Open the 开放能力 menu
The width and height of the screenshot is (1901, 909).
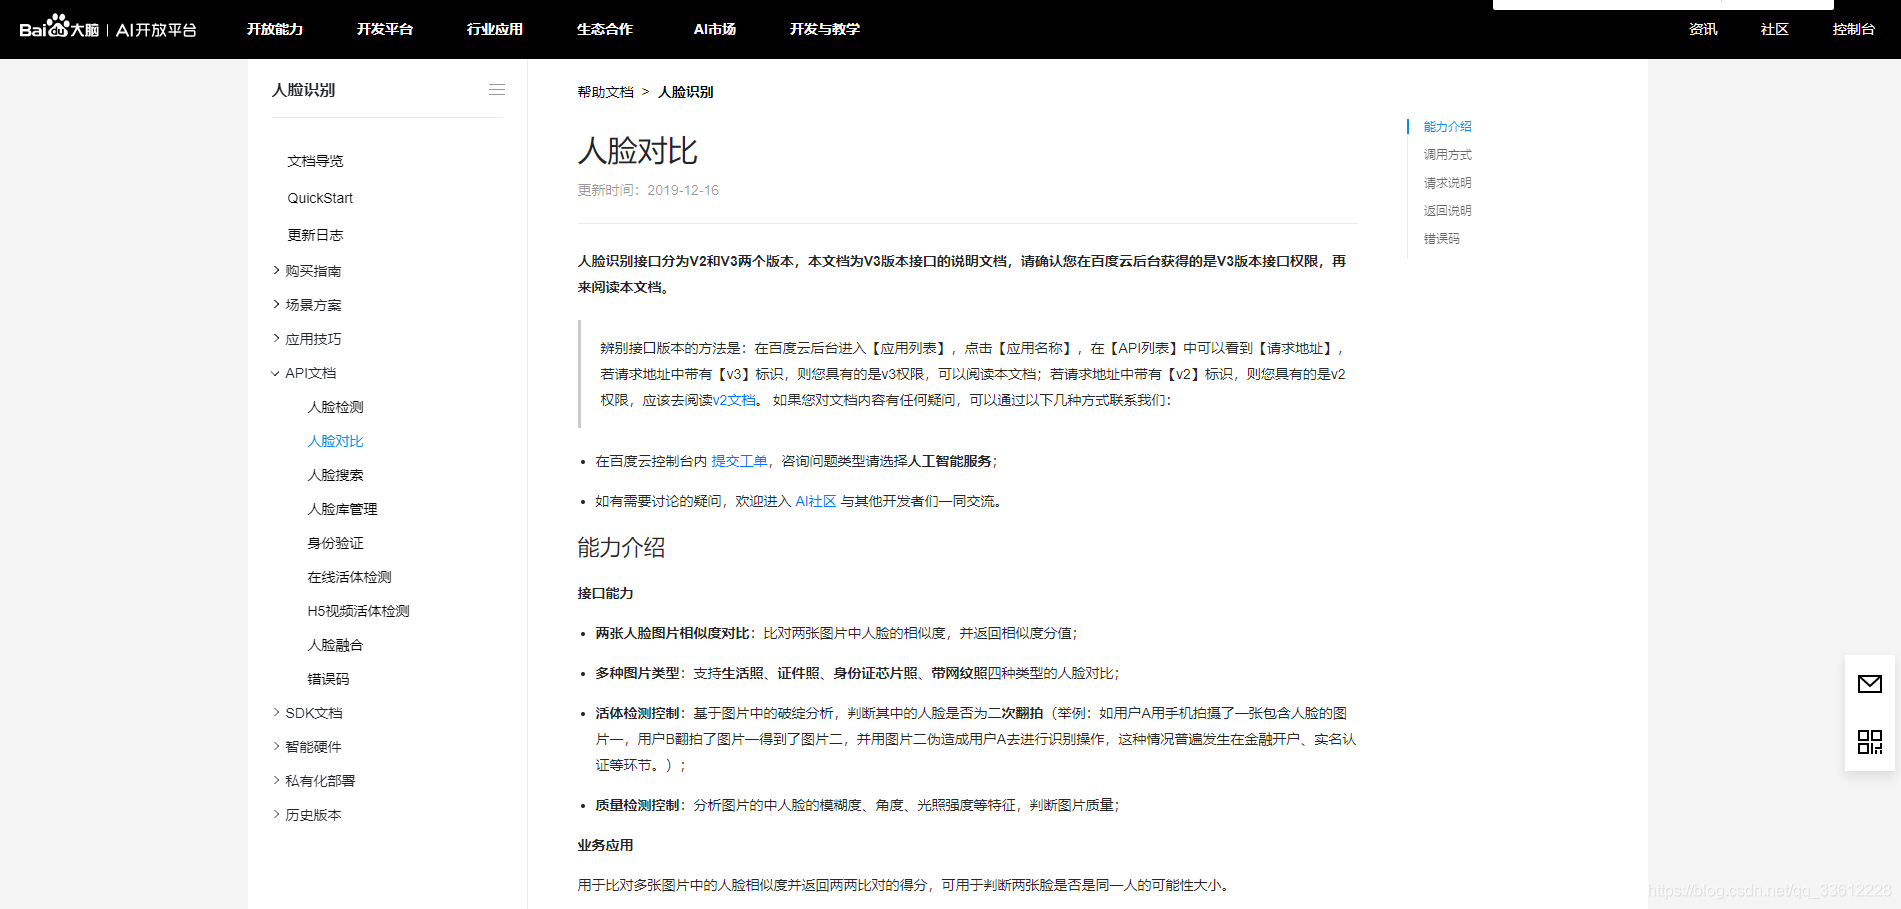tap(276, 29)
